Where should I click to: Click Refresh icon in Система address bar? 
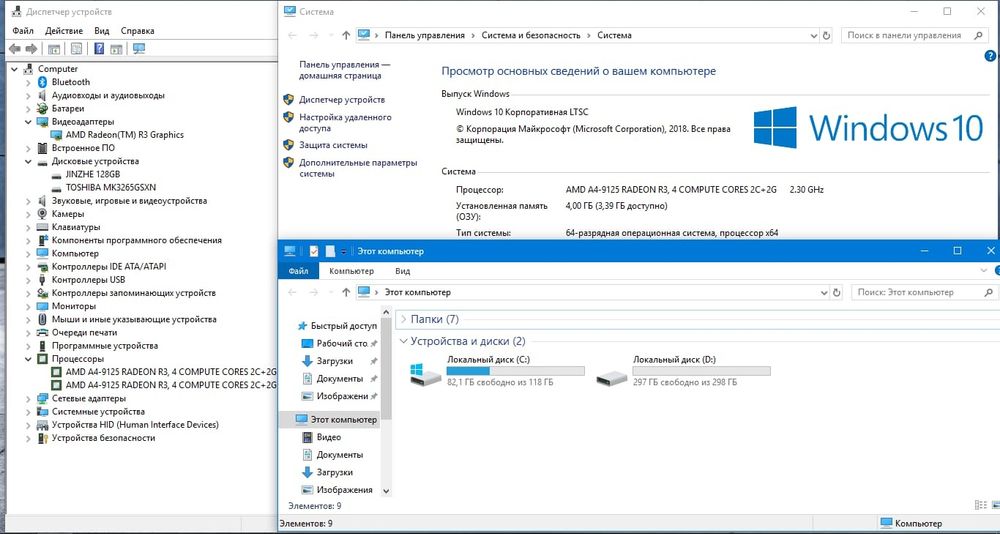point(827,36)
